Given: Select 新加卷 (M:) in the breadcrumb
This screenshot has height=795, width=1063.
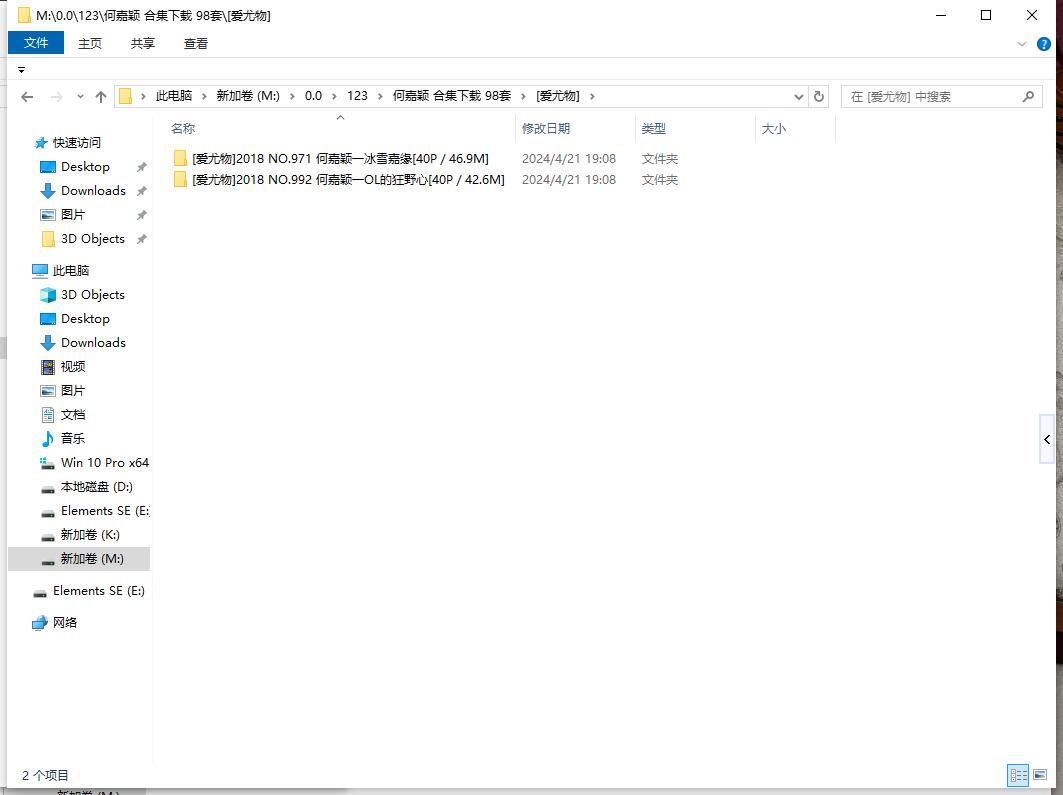Looking at the screenshot, I should coord(247,96).
